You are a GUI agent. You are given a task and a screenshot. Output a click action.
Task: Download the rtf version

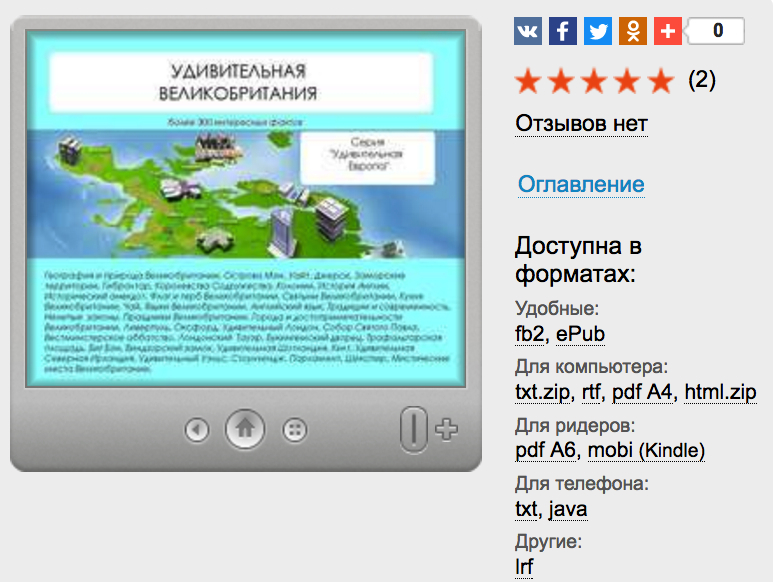click(591, 392)
